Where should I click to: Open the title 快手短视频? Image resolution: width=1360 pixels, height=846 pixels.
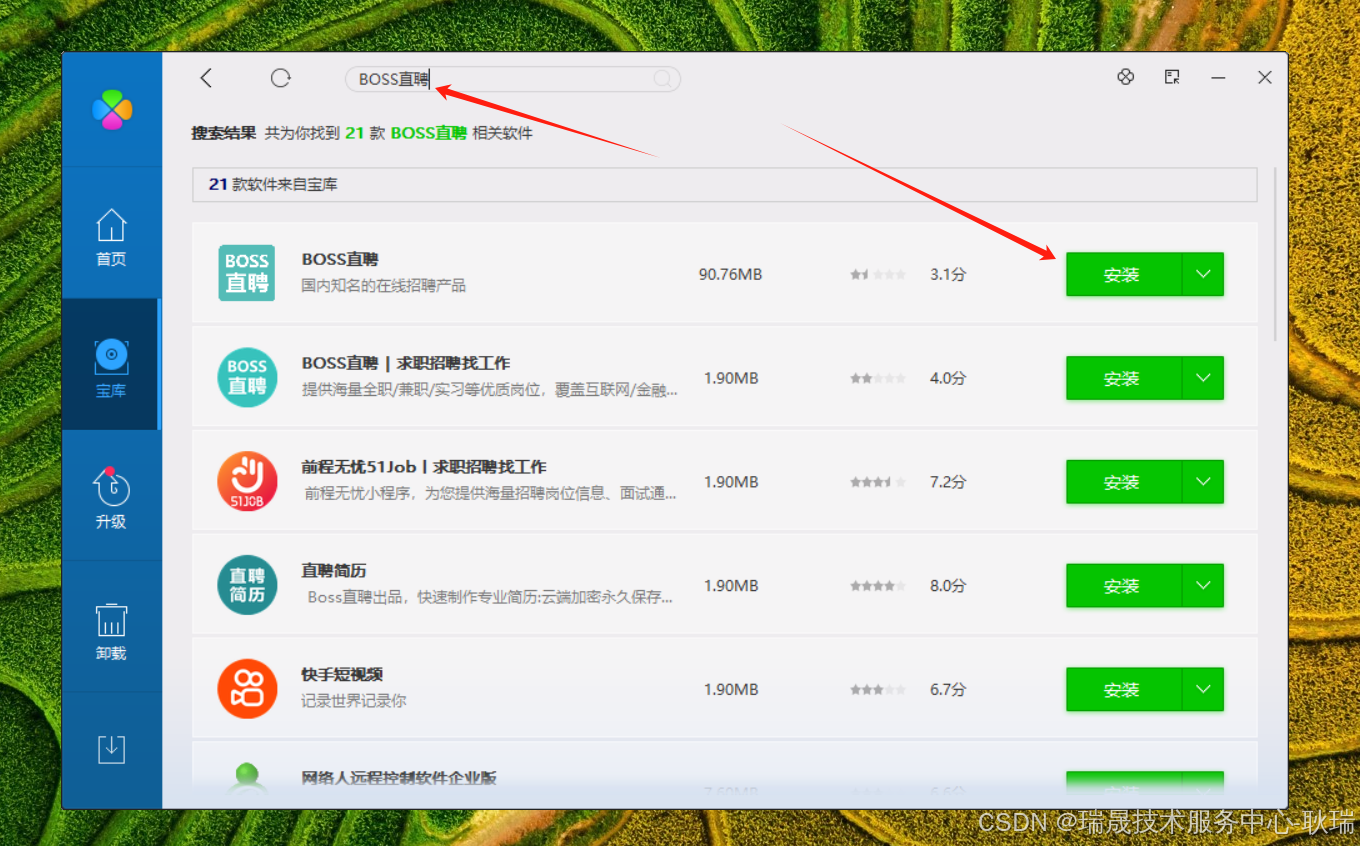(x=342, y=675)
